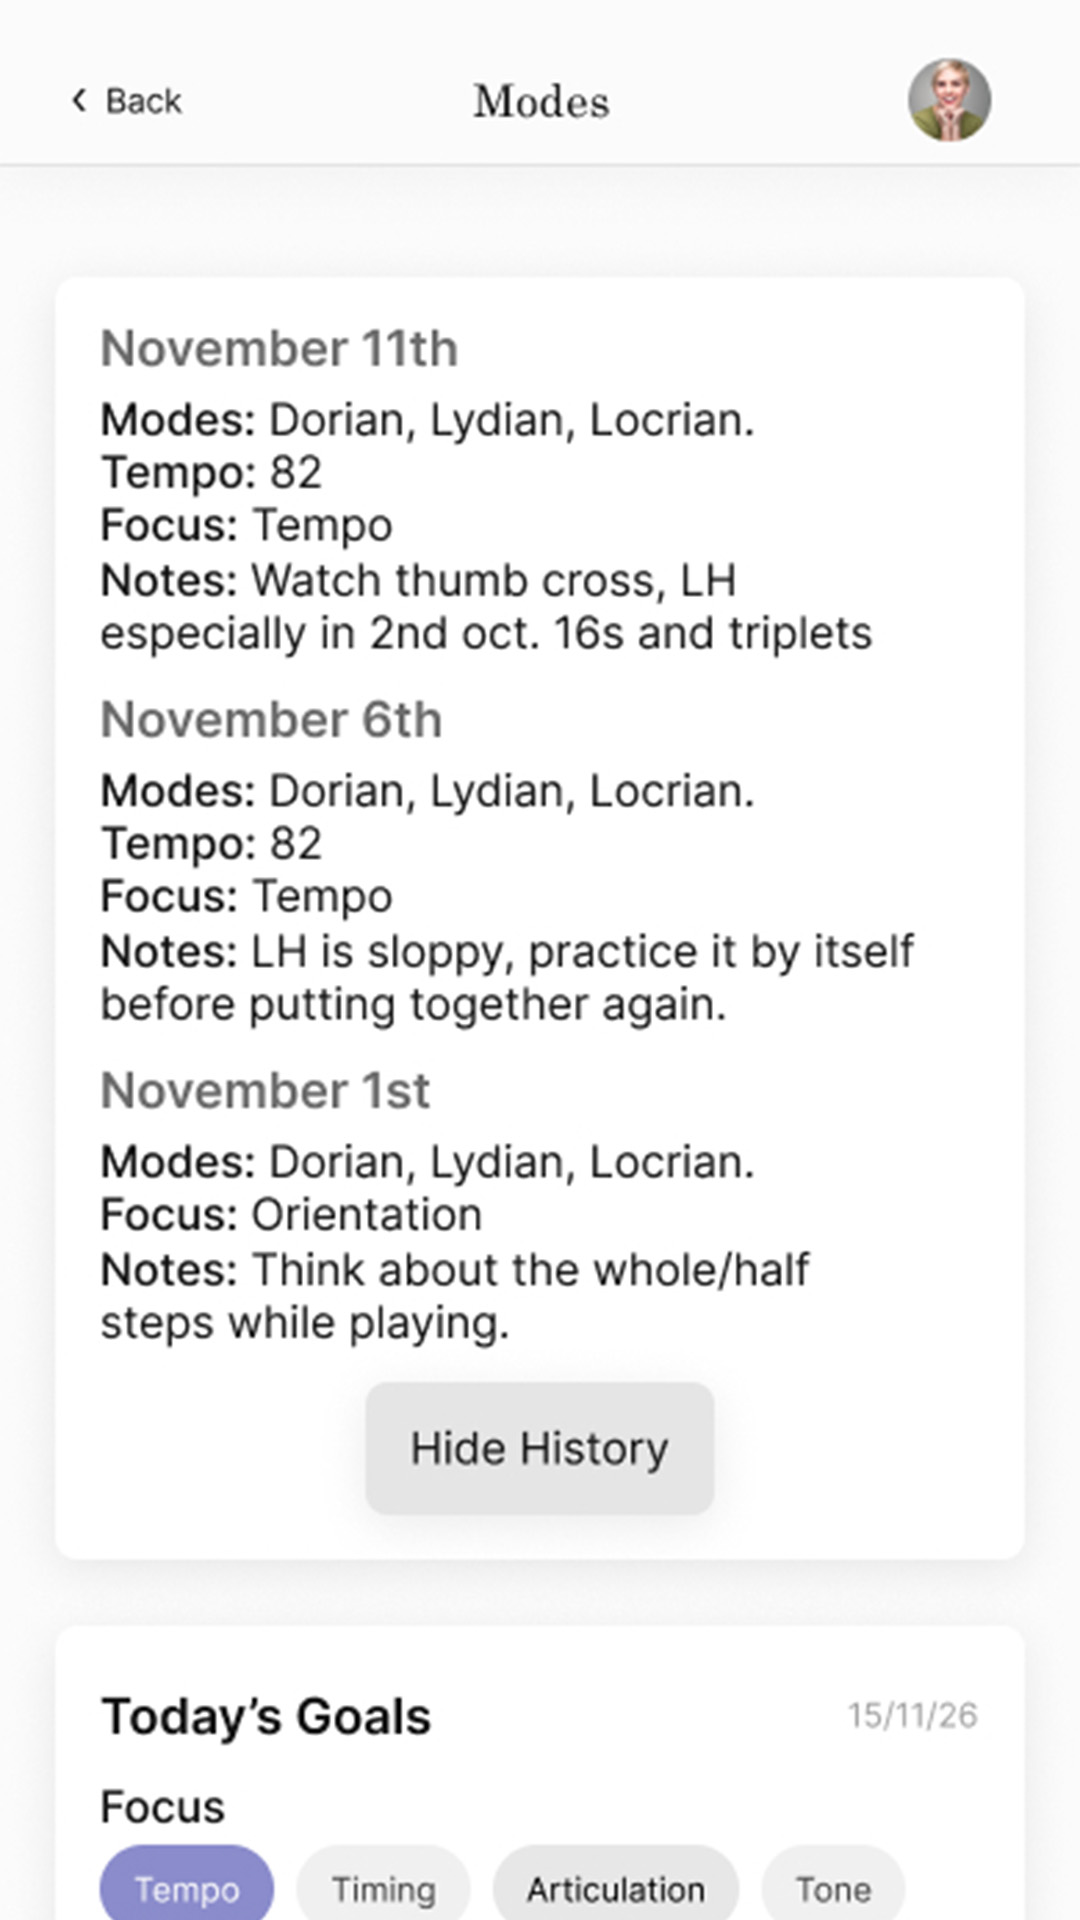
Task: Click the Hide History button
Action: [x=540, y=1448]
